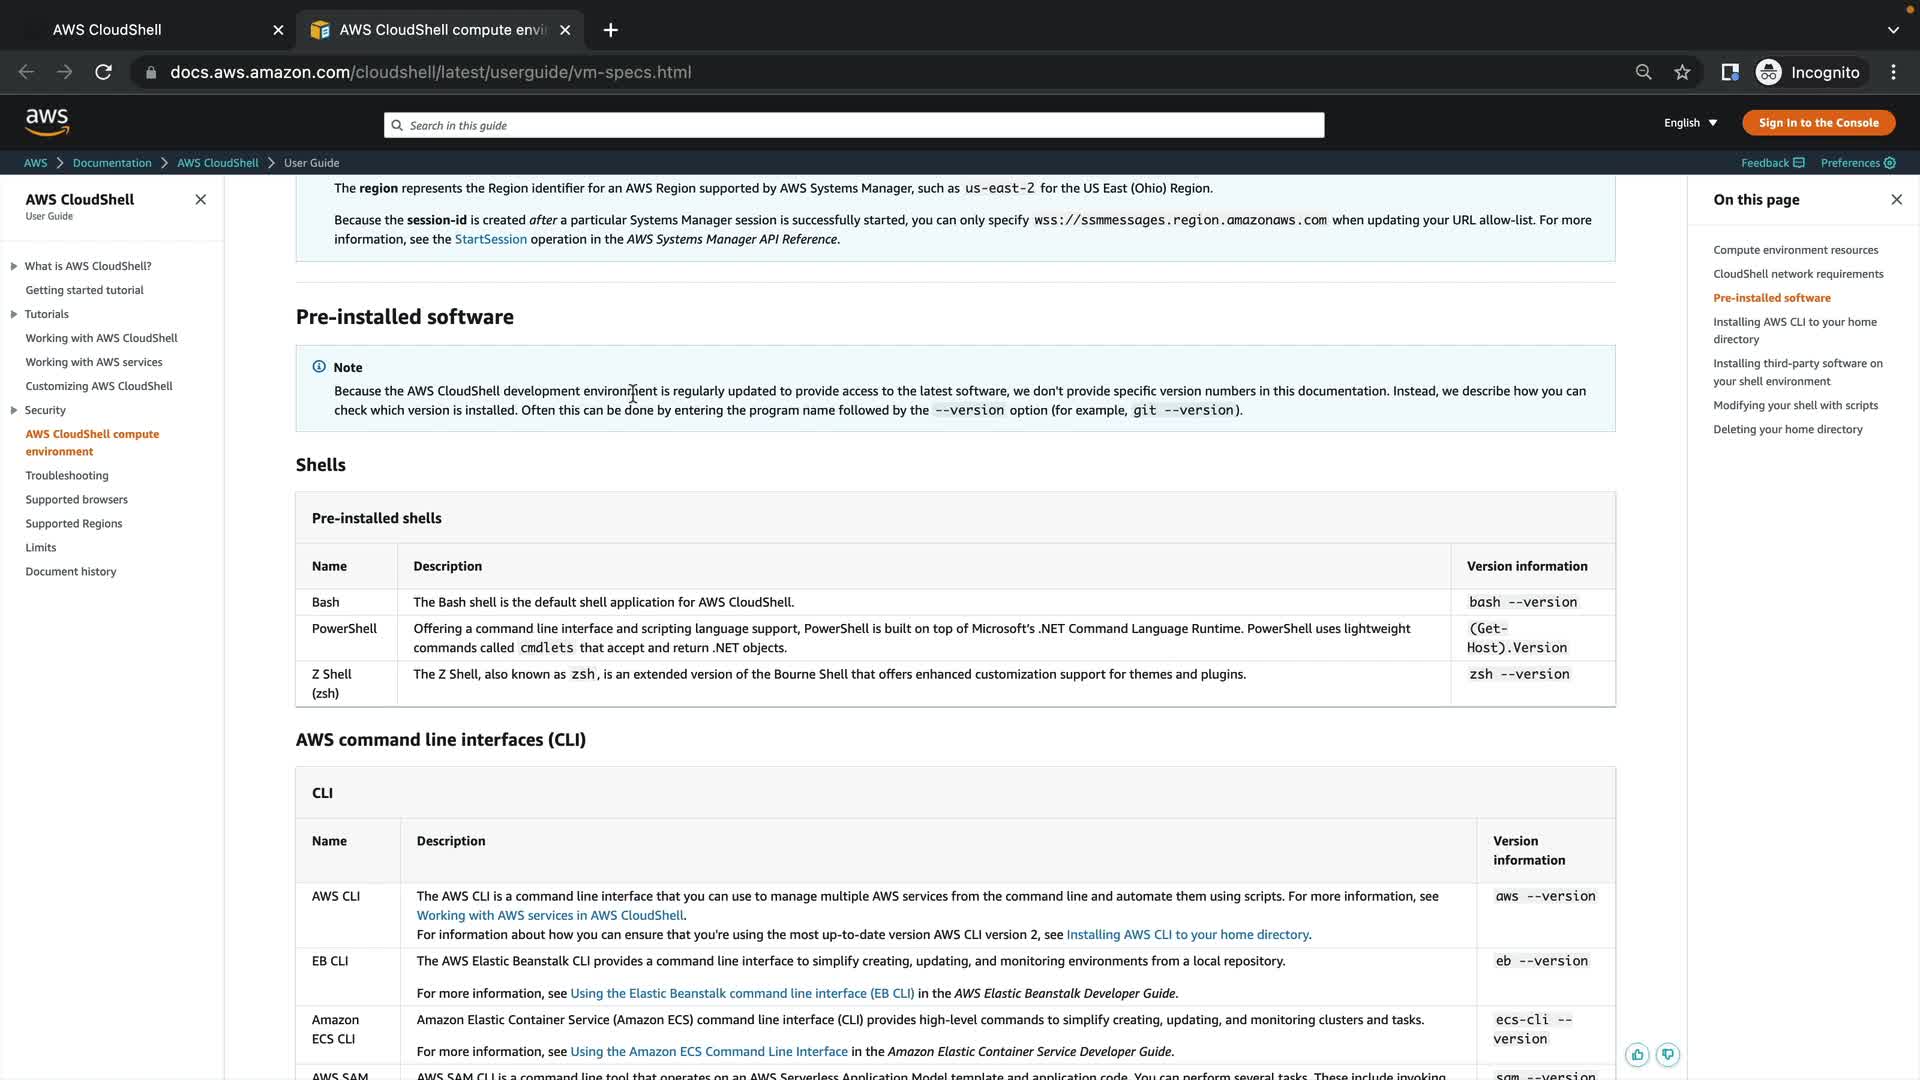Screen dimensions: 1920x1080
Task: Click the AWS logo icon
Action: pyautogui.click(x=47, y=122)
